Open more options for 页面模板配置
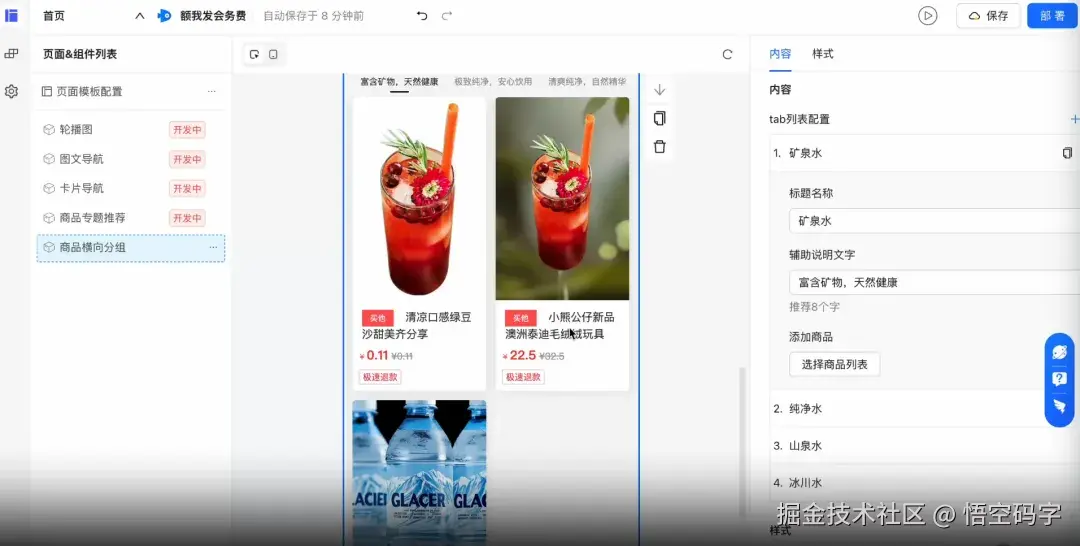 [211, 91]
